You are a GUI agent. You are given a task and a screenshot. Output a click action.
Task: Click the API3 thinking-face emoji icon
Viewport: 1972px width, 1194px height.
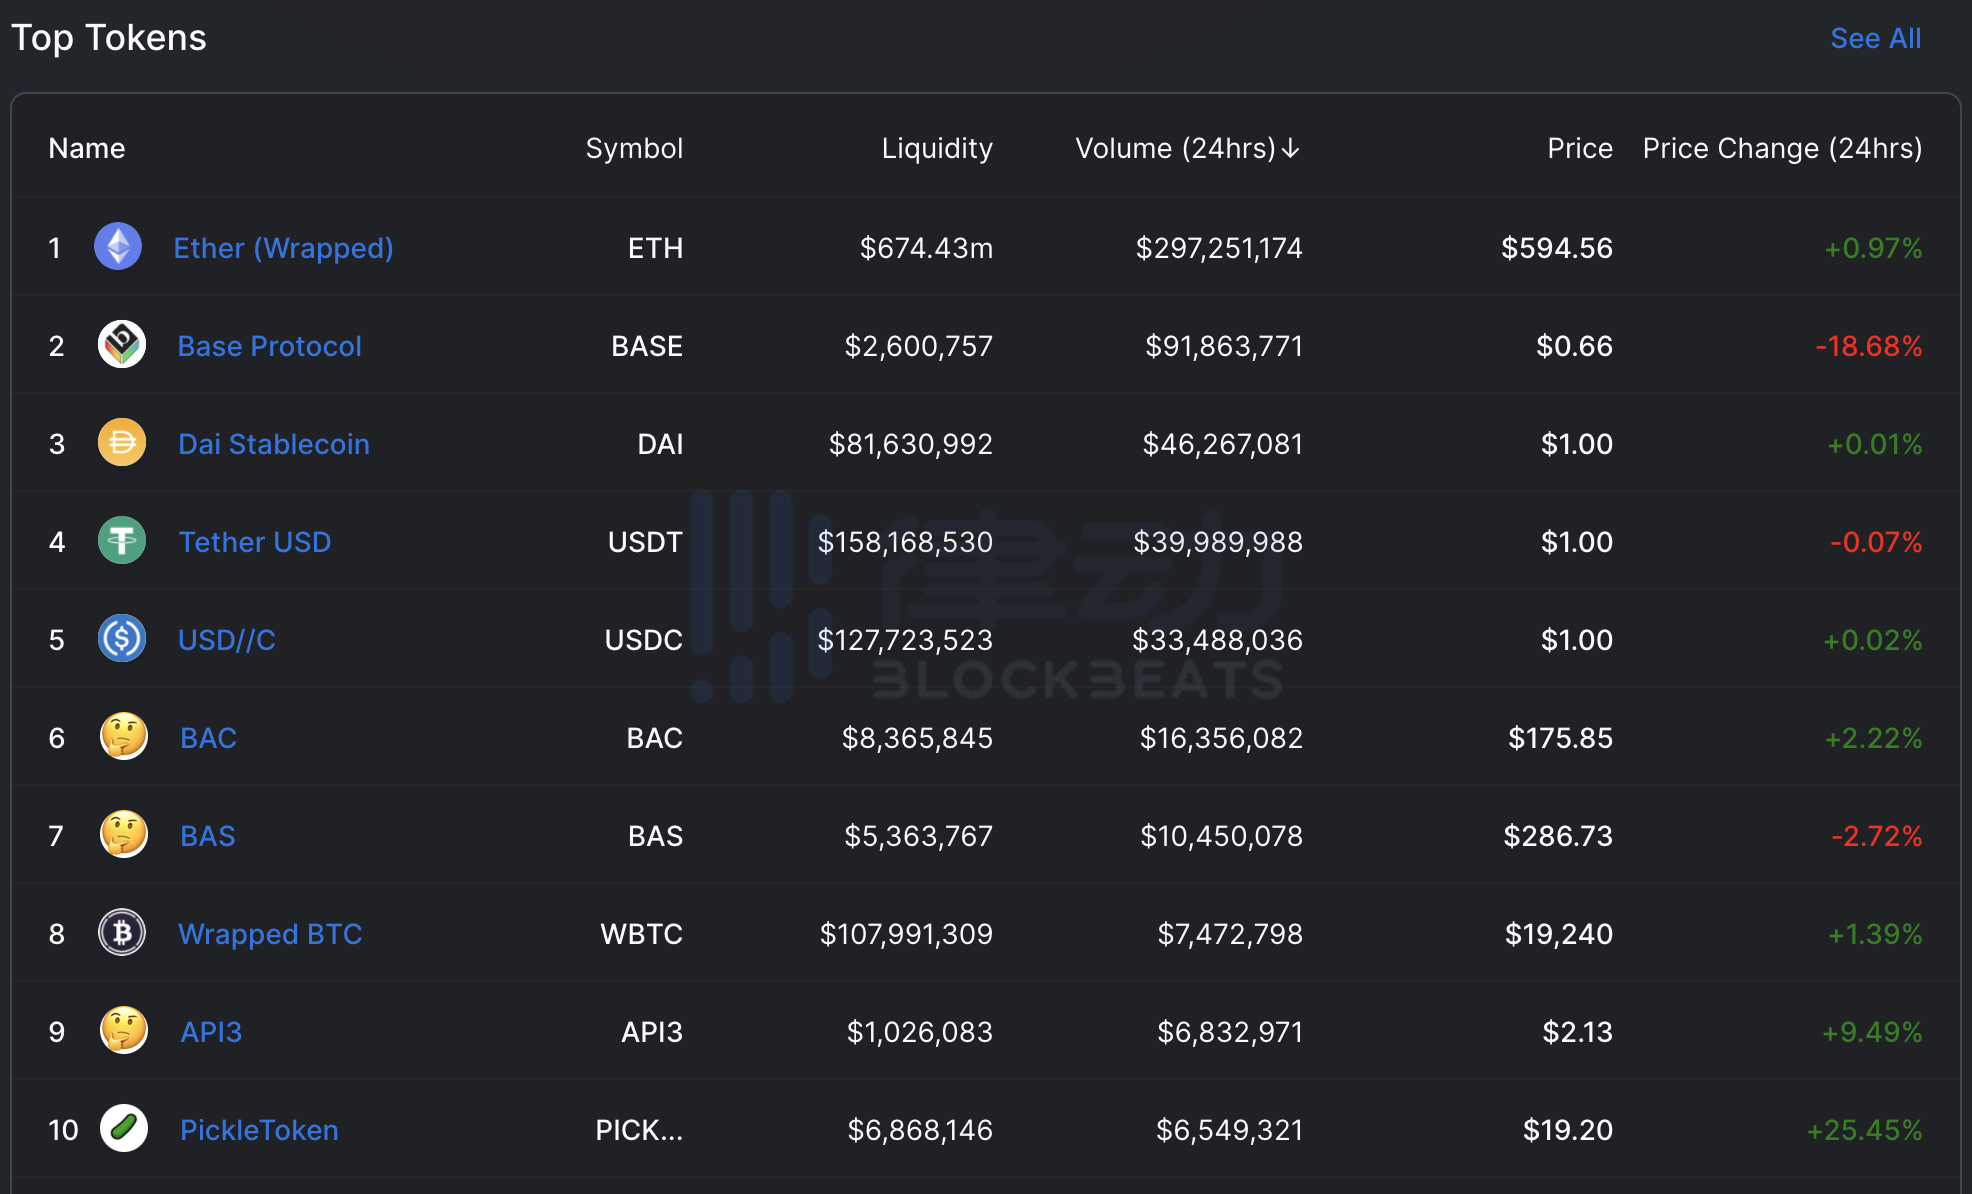tap(124, 1031)
